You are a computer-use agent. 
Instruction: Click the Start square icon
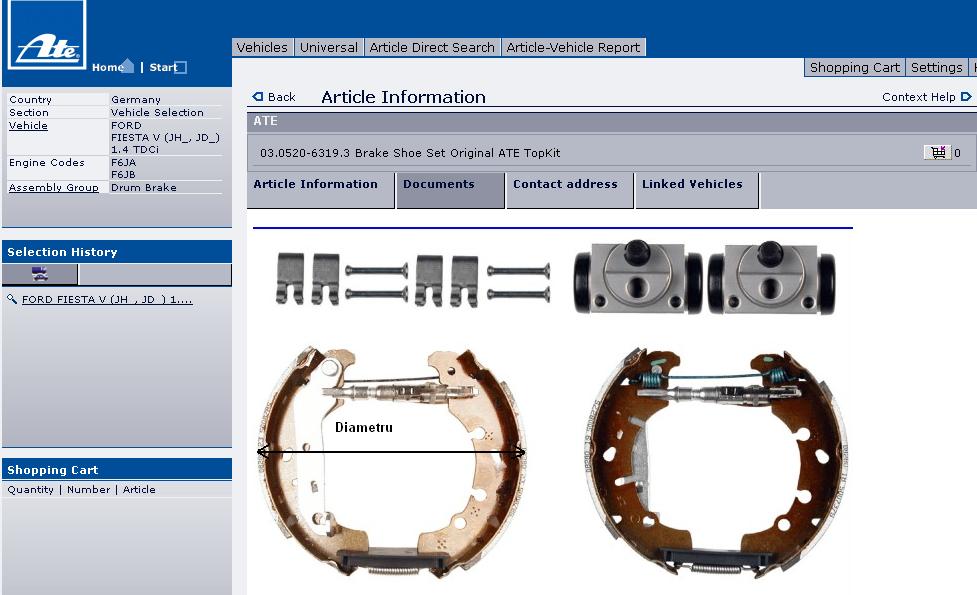180,68
